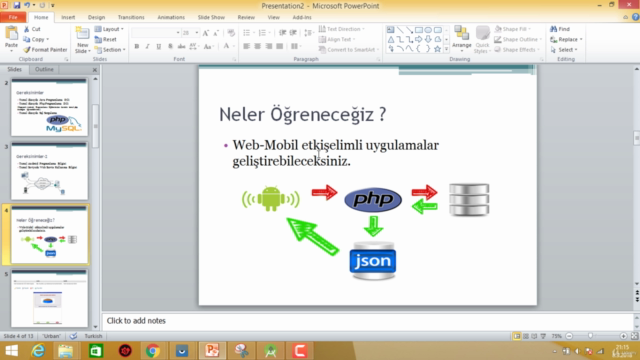Click the Paste clipboard icon

[11, 34]
